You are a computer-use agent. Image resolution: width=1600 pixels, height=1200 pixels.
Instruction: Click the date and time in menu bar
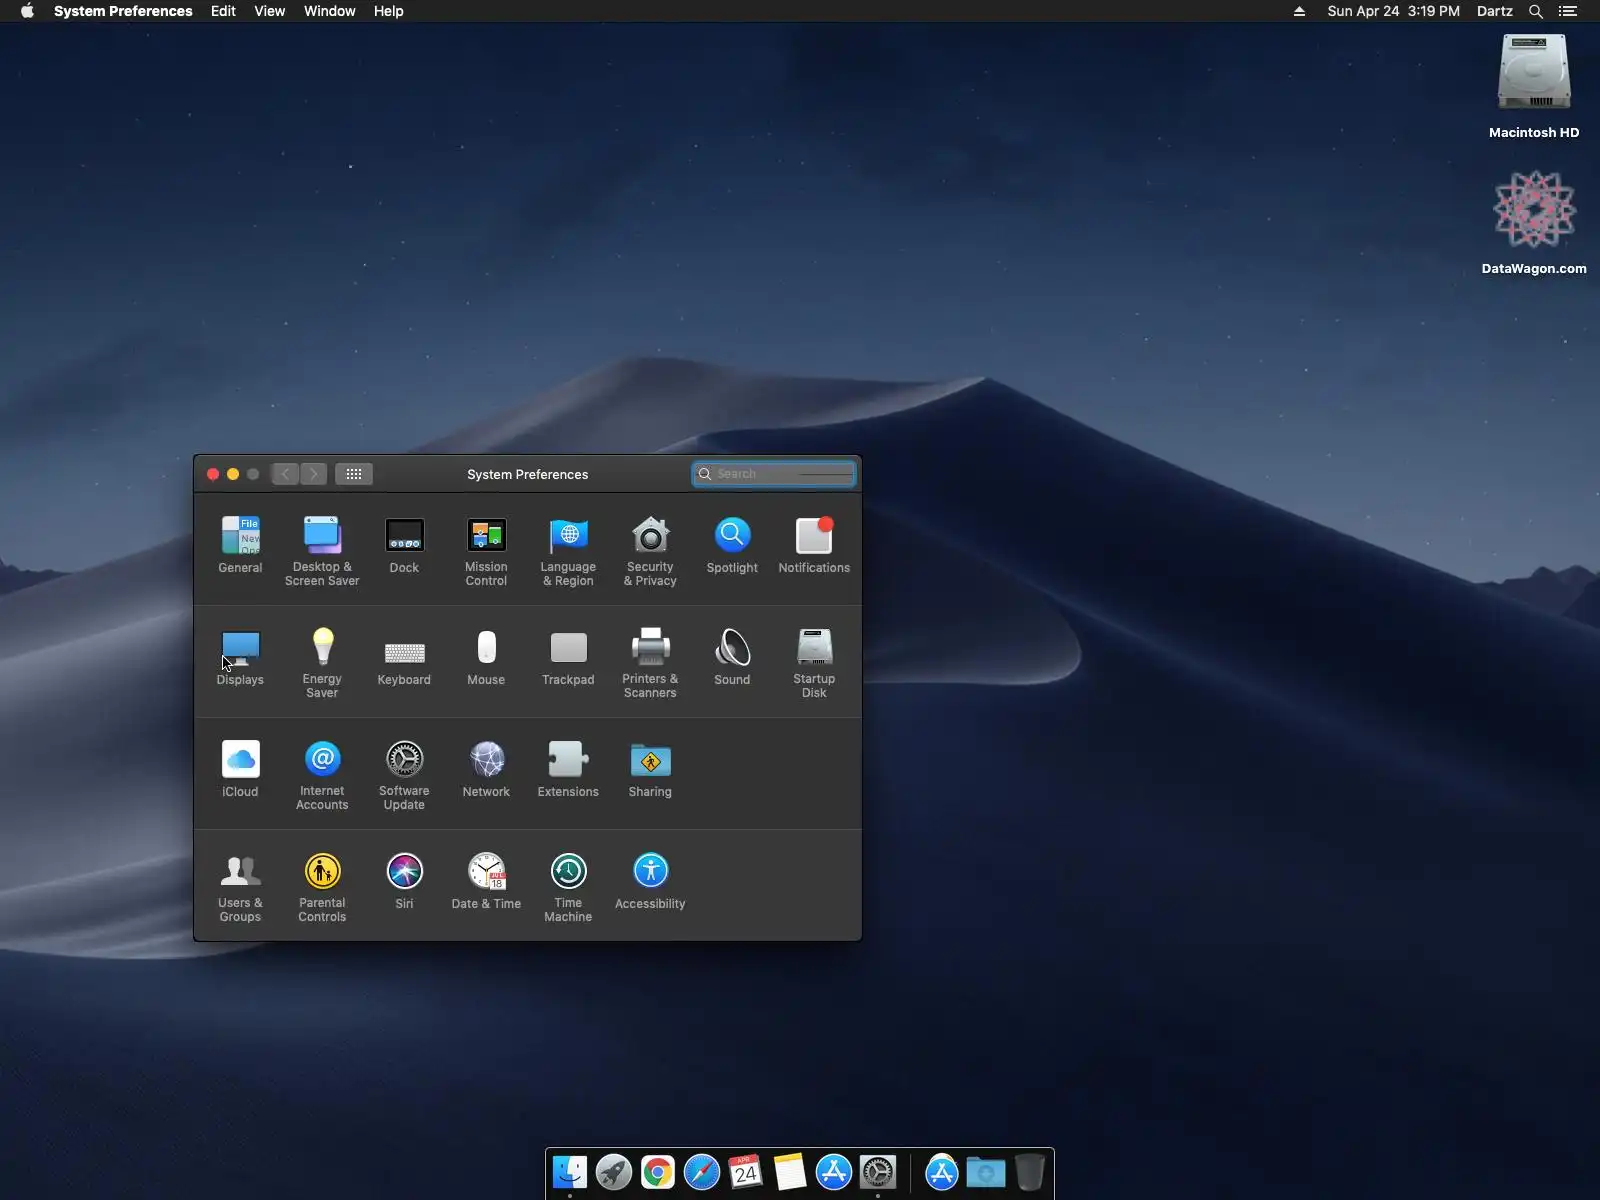coord(1393,11)
